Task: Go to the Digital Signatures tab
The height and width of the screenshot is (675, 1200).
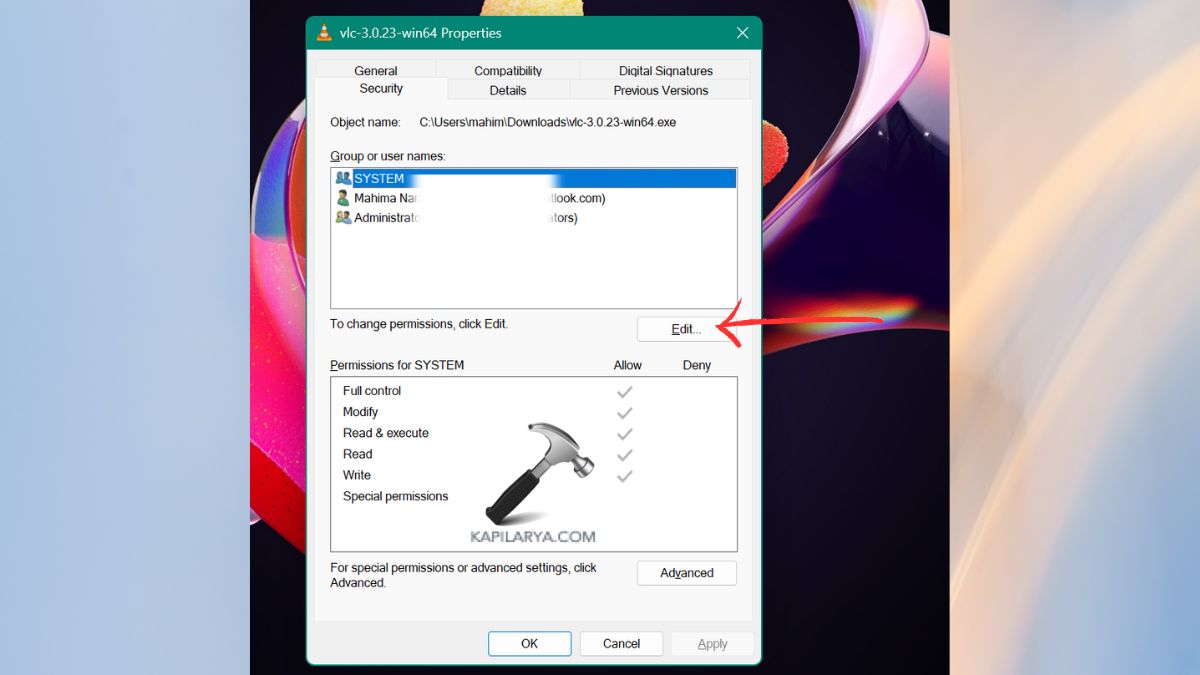Action: coord(665,71)
